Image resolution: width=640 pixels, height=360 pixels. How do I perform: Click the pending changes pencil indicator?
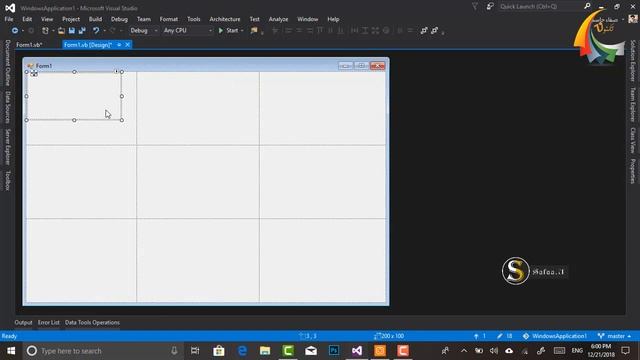tap(504, 336)
